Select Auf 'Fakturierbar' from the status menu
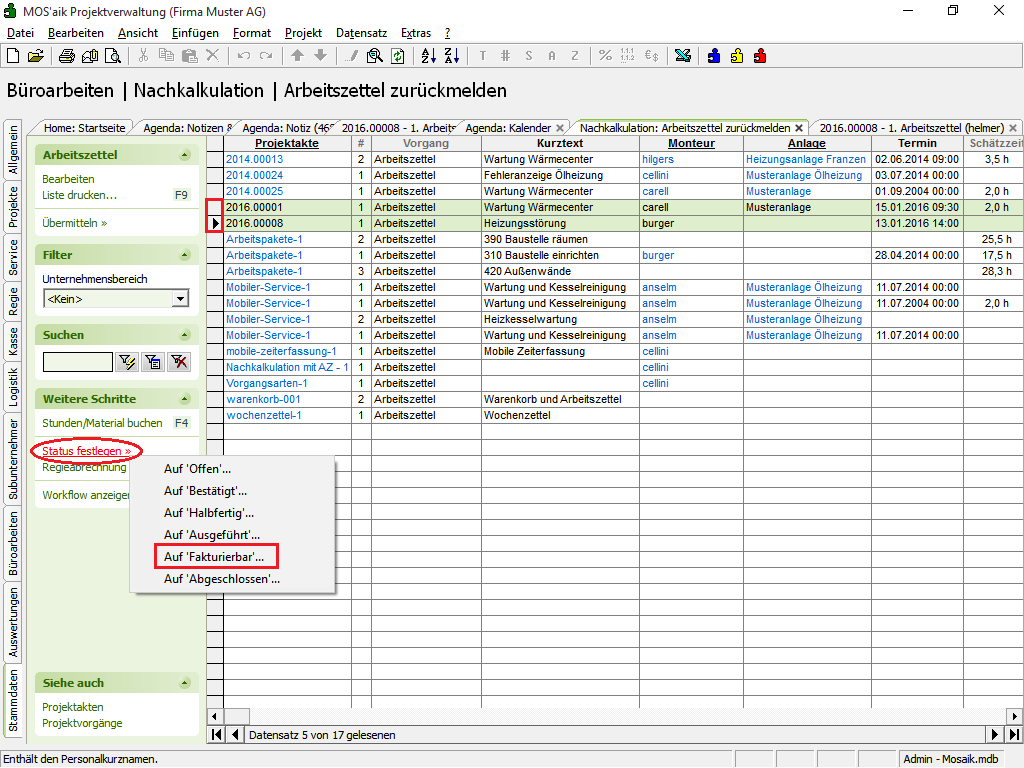 [215, 555]
